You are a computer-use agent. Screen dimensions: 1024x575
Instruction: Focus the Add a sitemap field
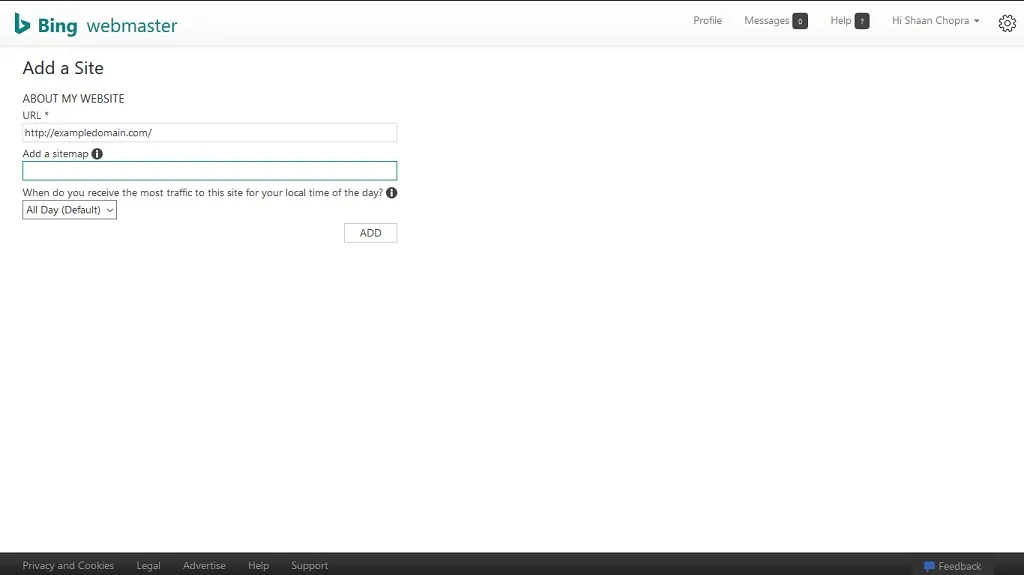[x=210, y=171]
